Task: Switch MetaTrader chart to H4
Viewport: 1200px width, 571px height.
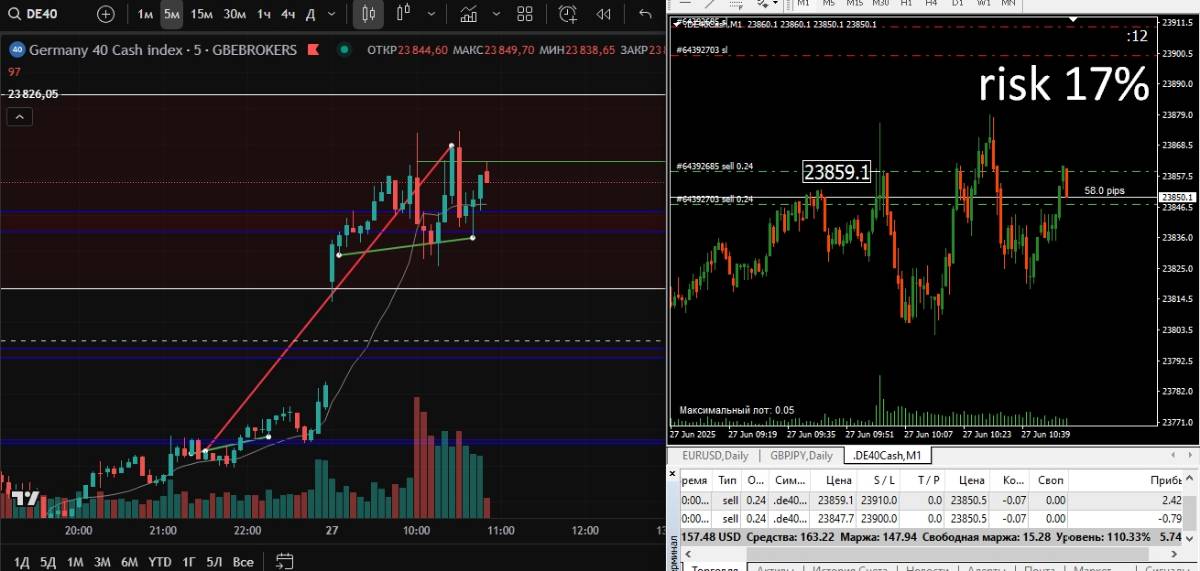Action: pyautogui.click(x=932, y=4)
